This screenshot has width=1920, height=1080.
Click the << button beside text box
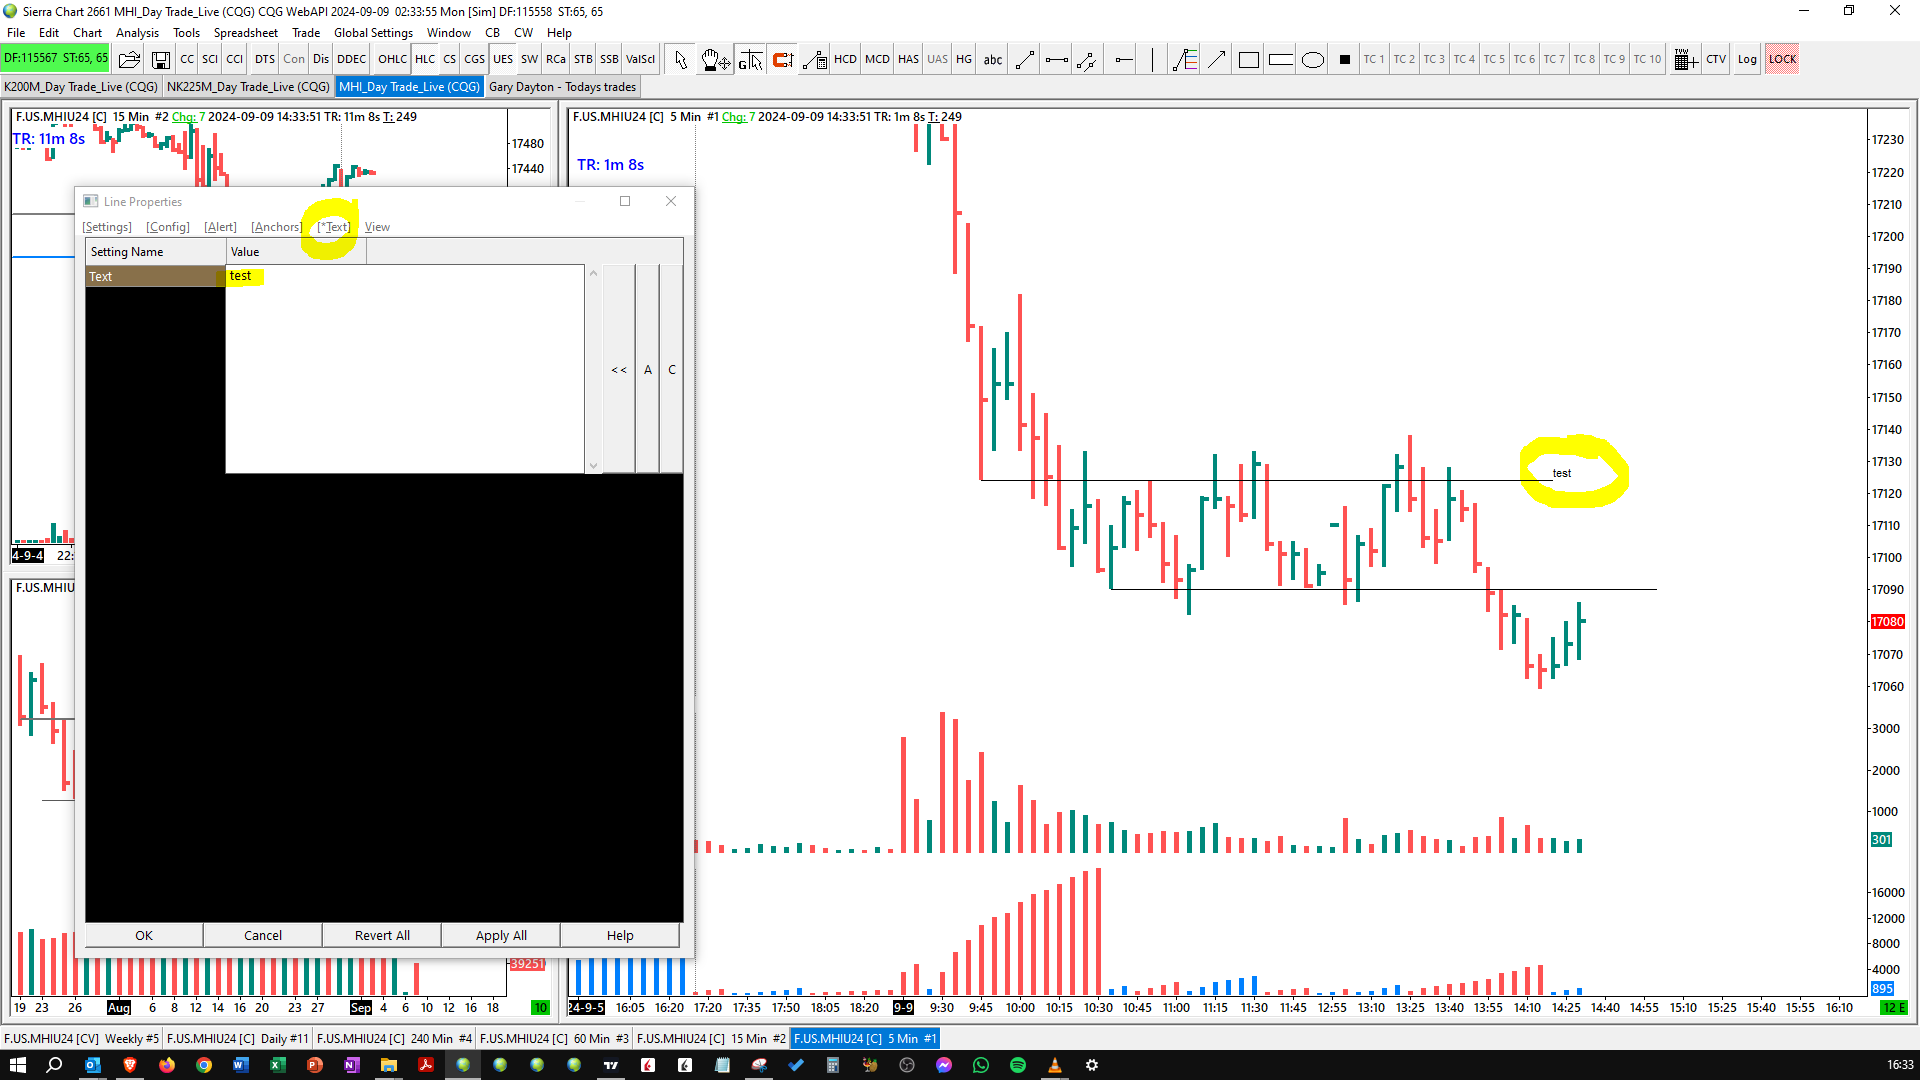coord(619,370)
